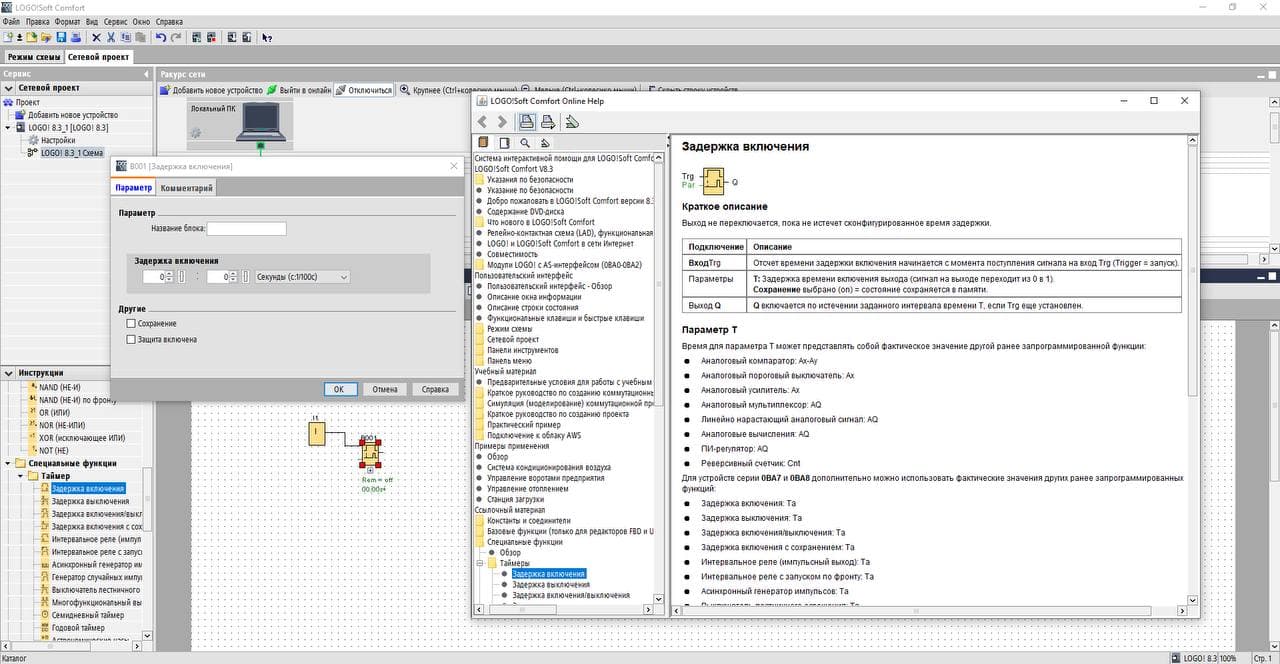Click the Отмена button
This screenshot has width=1280, height=664.
[x=385, y=389]
